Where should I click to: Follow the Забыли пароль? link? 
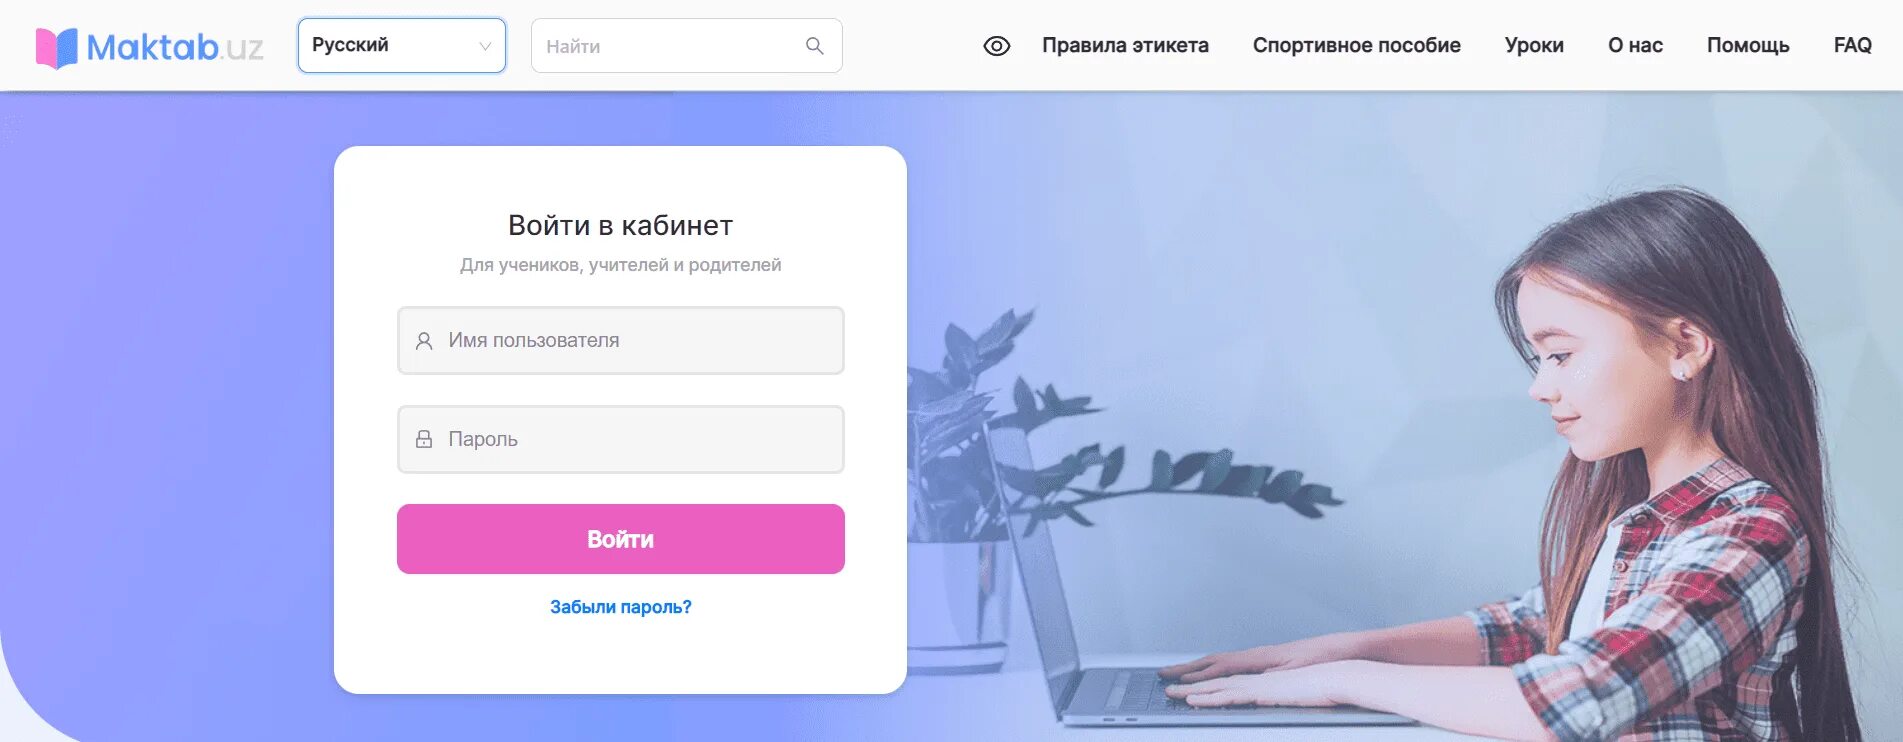click(x=621, y=607)
